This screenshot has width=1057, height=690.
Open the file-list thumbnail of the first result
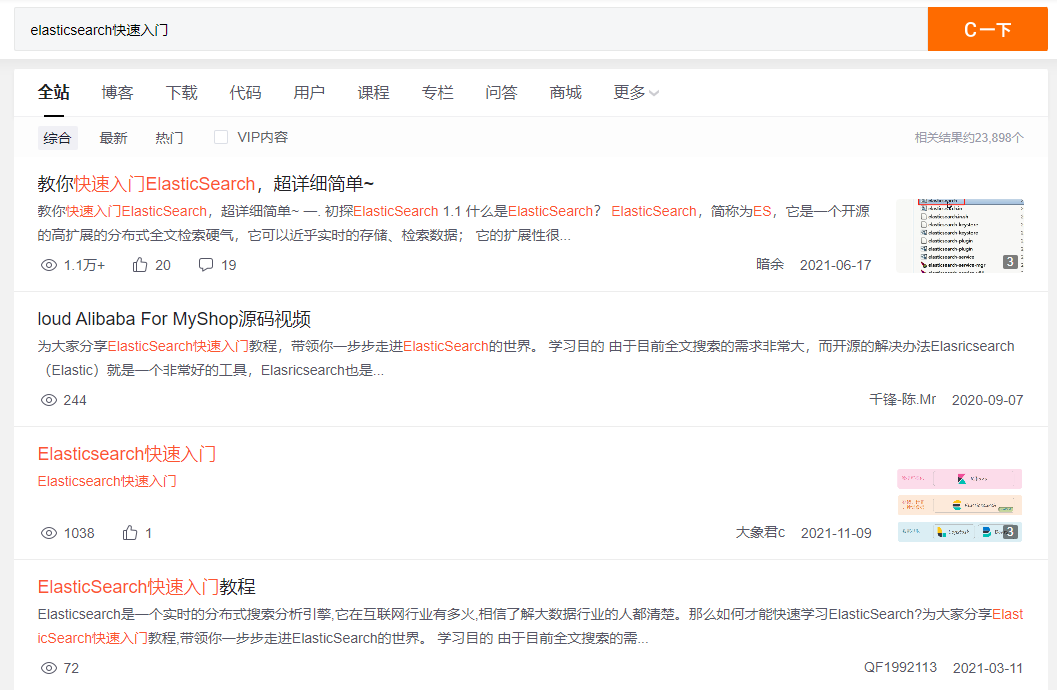click(960, 235)
